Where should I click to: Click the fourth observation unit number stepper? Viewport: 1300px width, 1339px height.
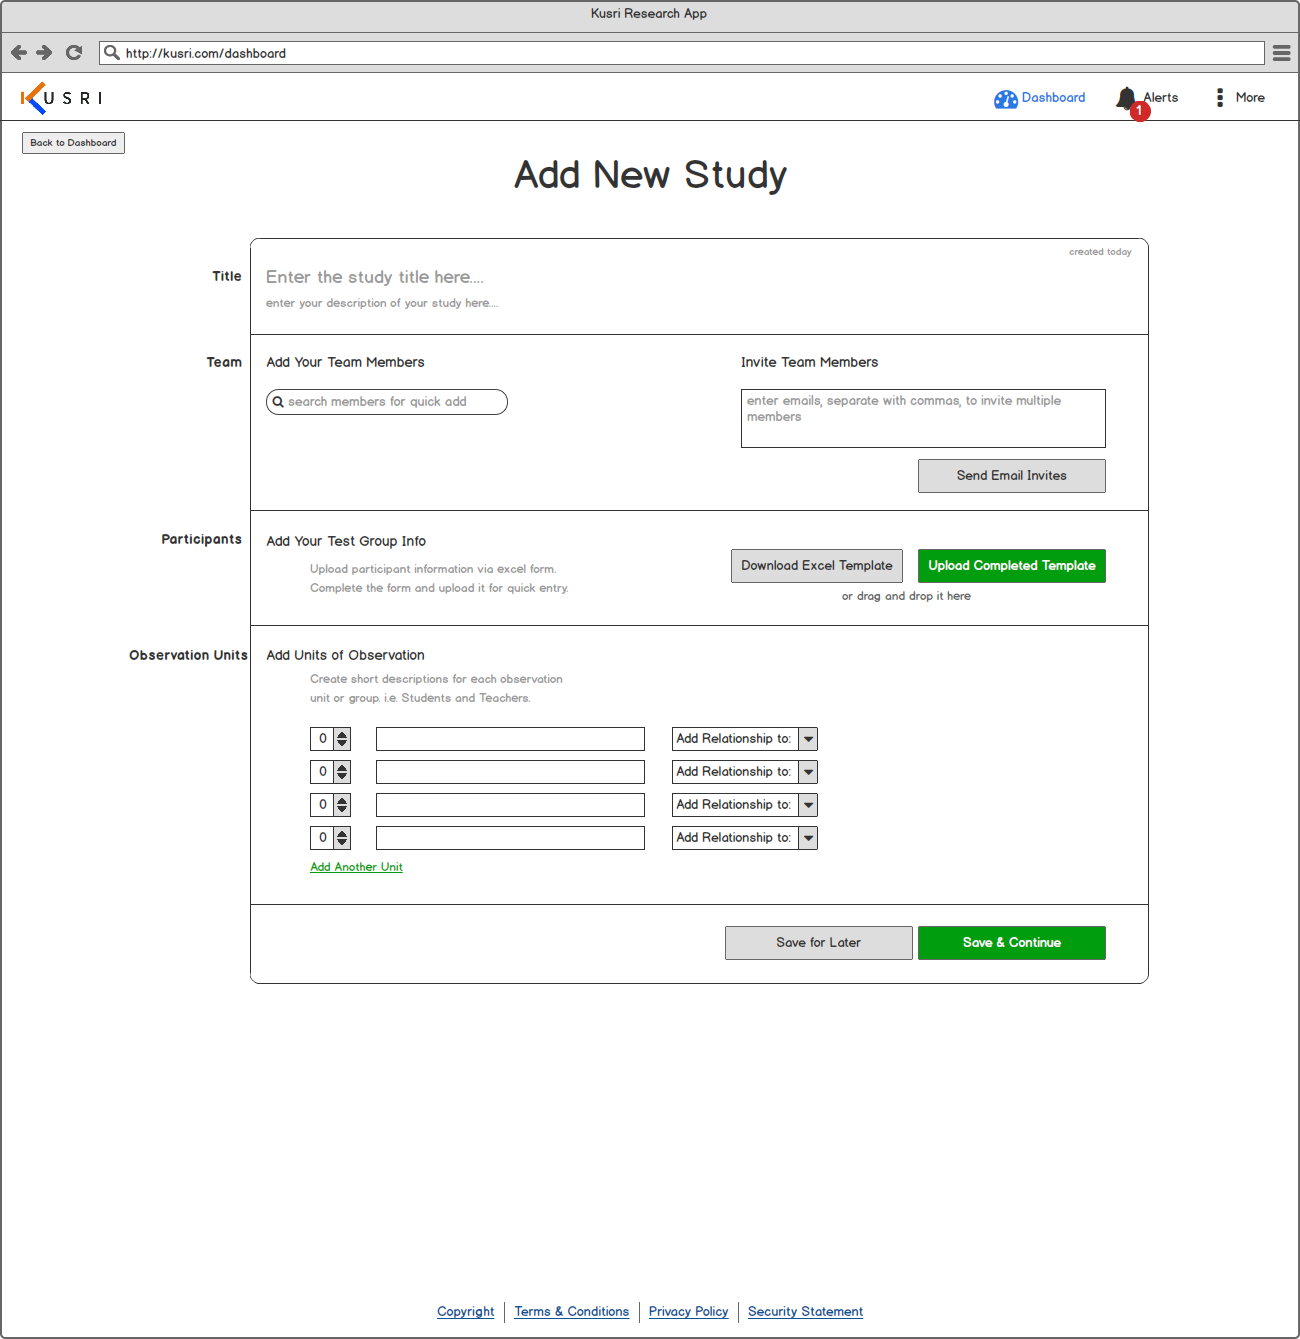330,838
